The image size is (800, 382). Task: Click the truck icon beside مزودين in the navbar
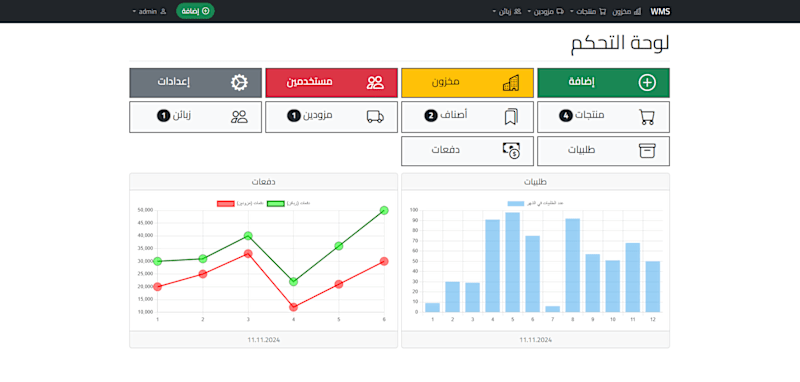tap(560, 11)
